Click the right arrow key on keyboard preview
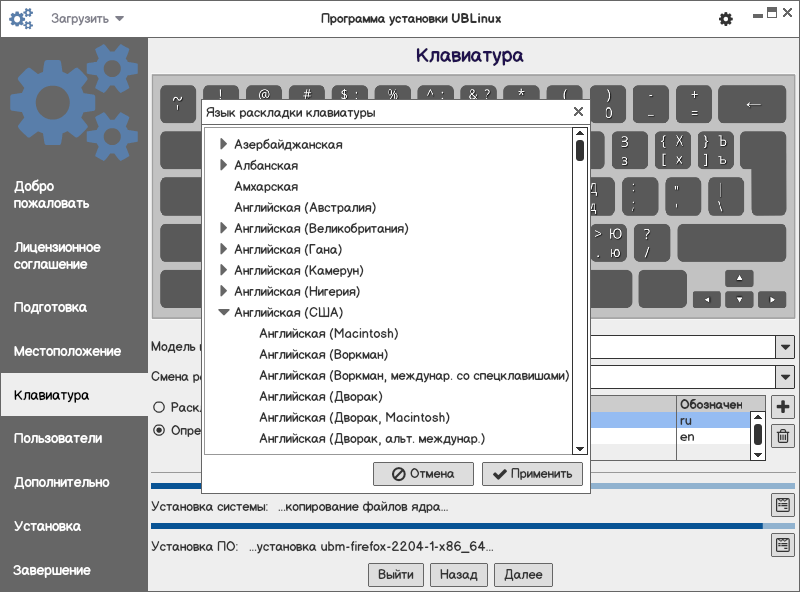Screen dimensions: 800x592 tap(771, 300)
